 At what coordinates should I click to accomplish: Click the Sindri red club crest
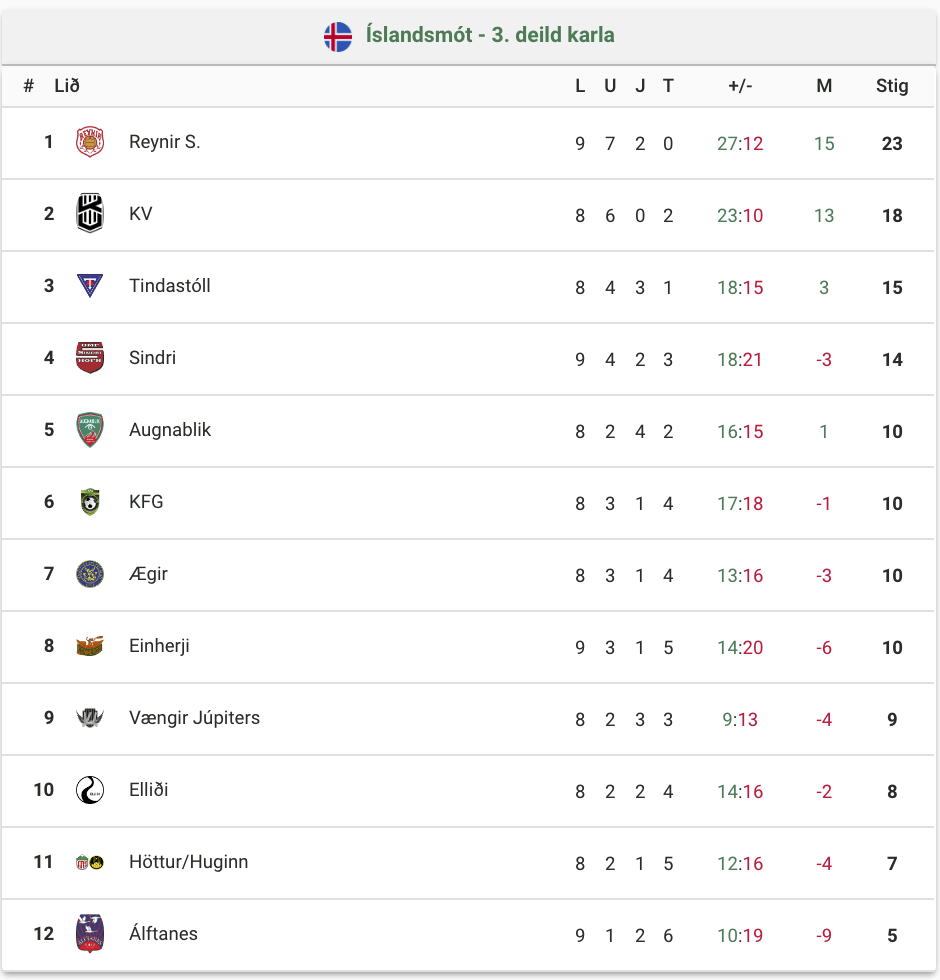coord(89,358)
